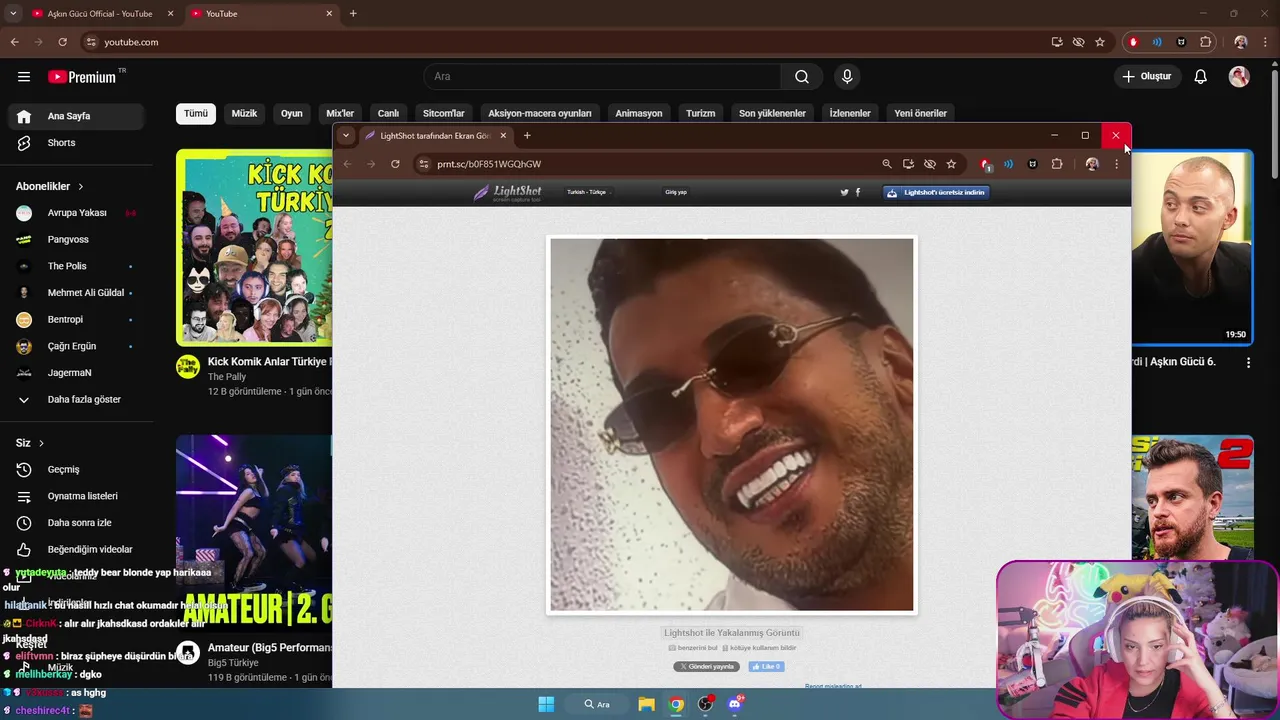The height and width of the screenshot is (720, 1280).
Task: Open the Pangvoss channel subscription
Action: point(76,240)
